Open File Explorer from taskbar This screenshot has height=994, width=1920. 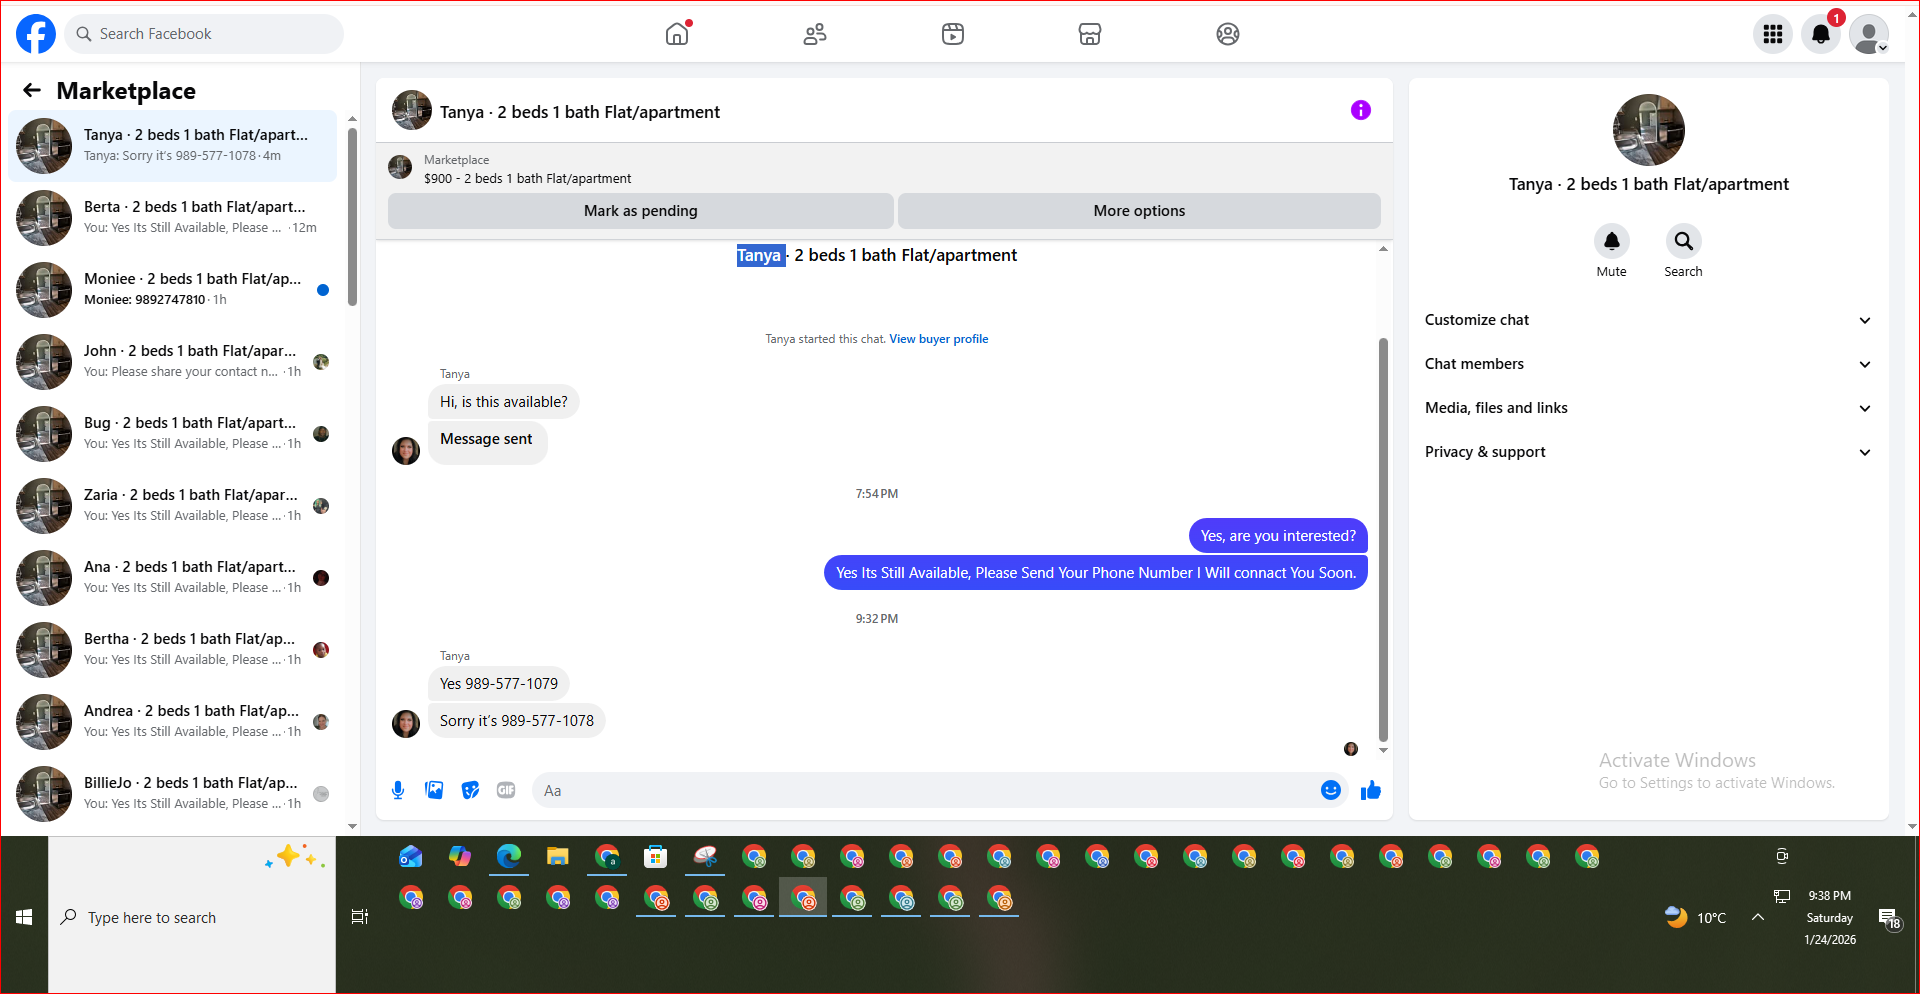pyautogui.click(x=558, y=856)
